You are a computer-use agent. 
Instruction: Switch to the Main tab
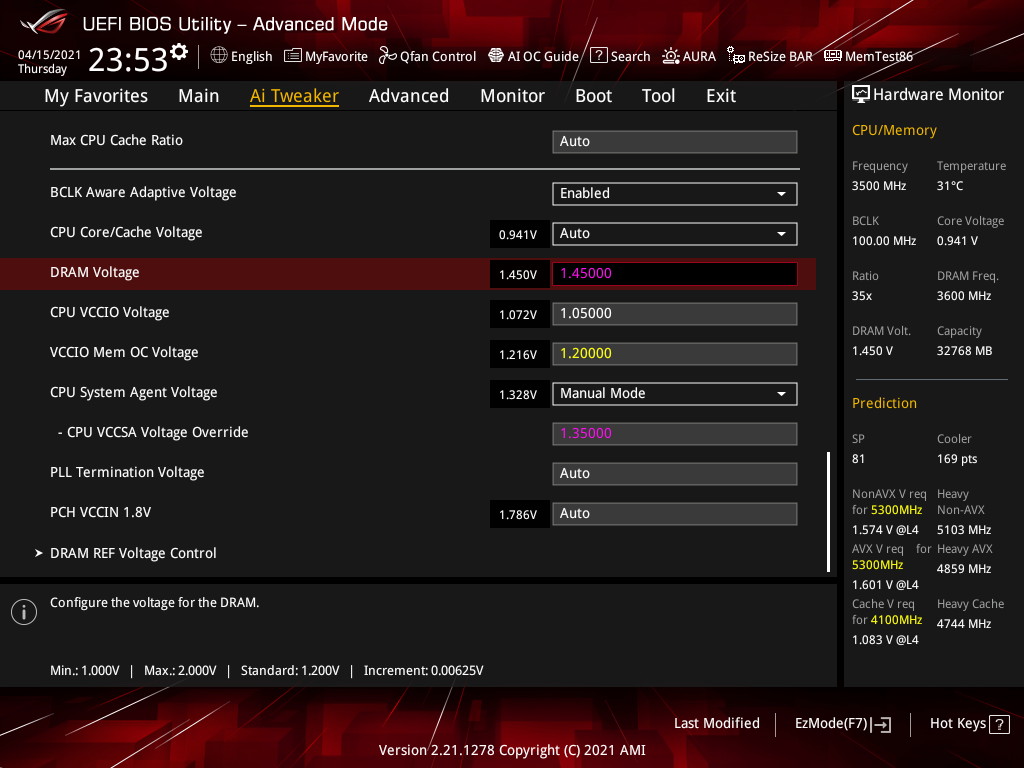pyautogui.click(x=199, y=96)
